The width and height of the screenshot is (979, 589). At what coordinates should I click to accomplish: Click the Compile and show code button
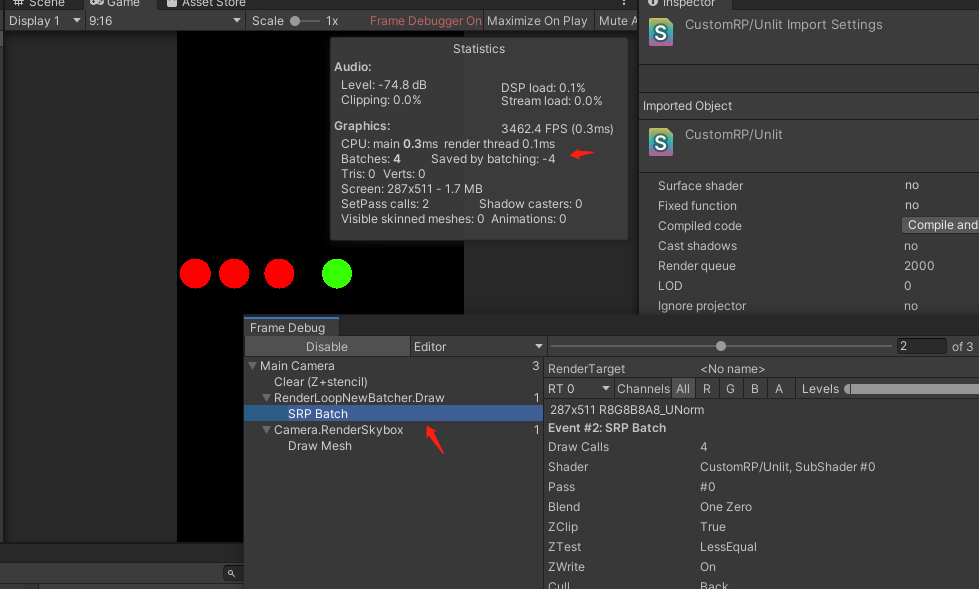point(940,226)
